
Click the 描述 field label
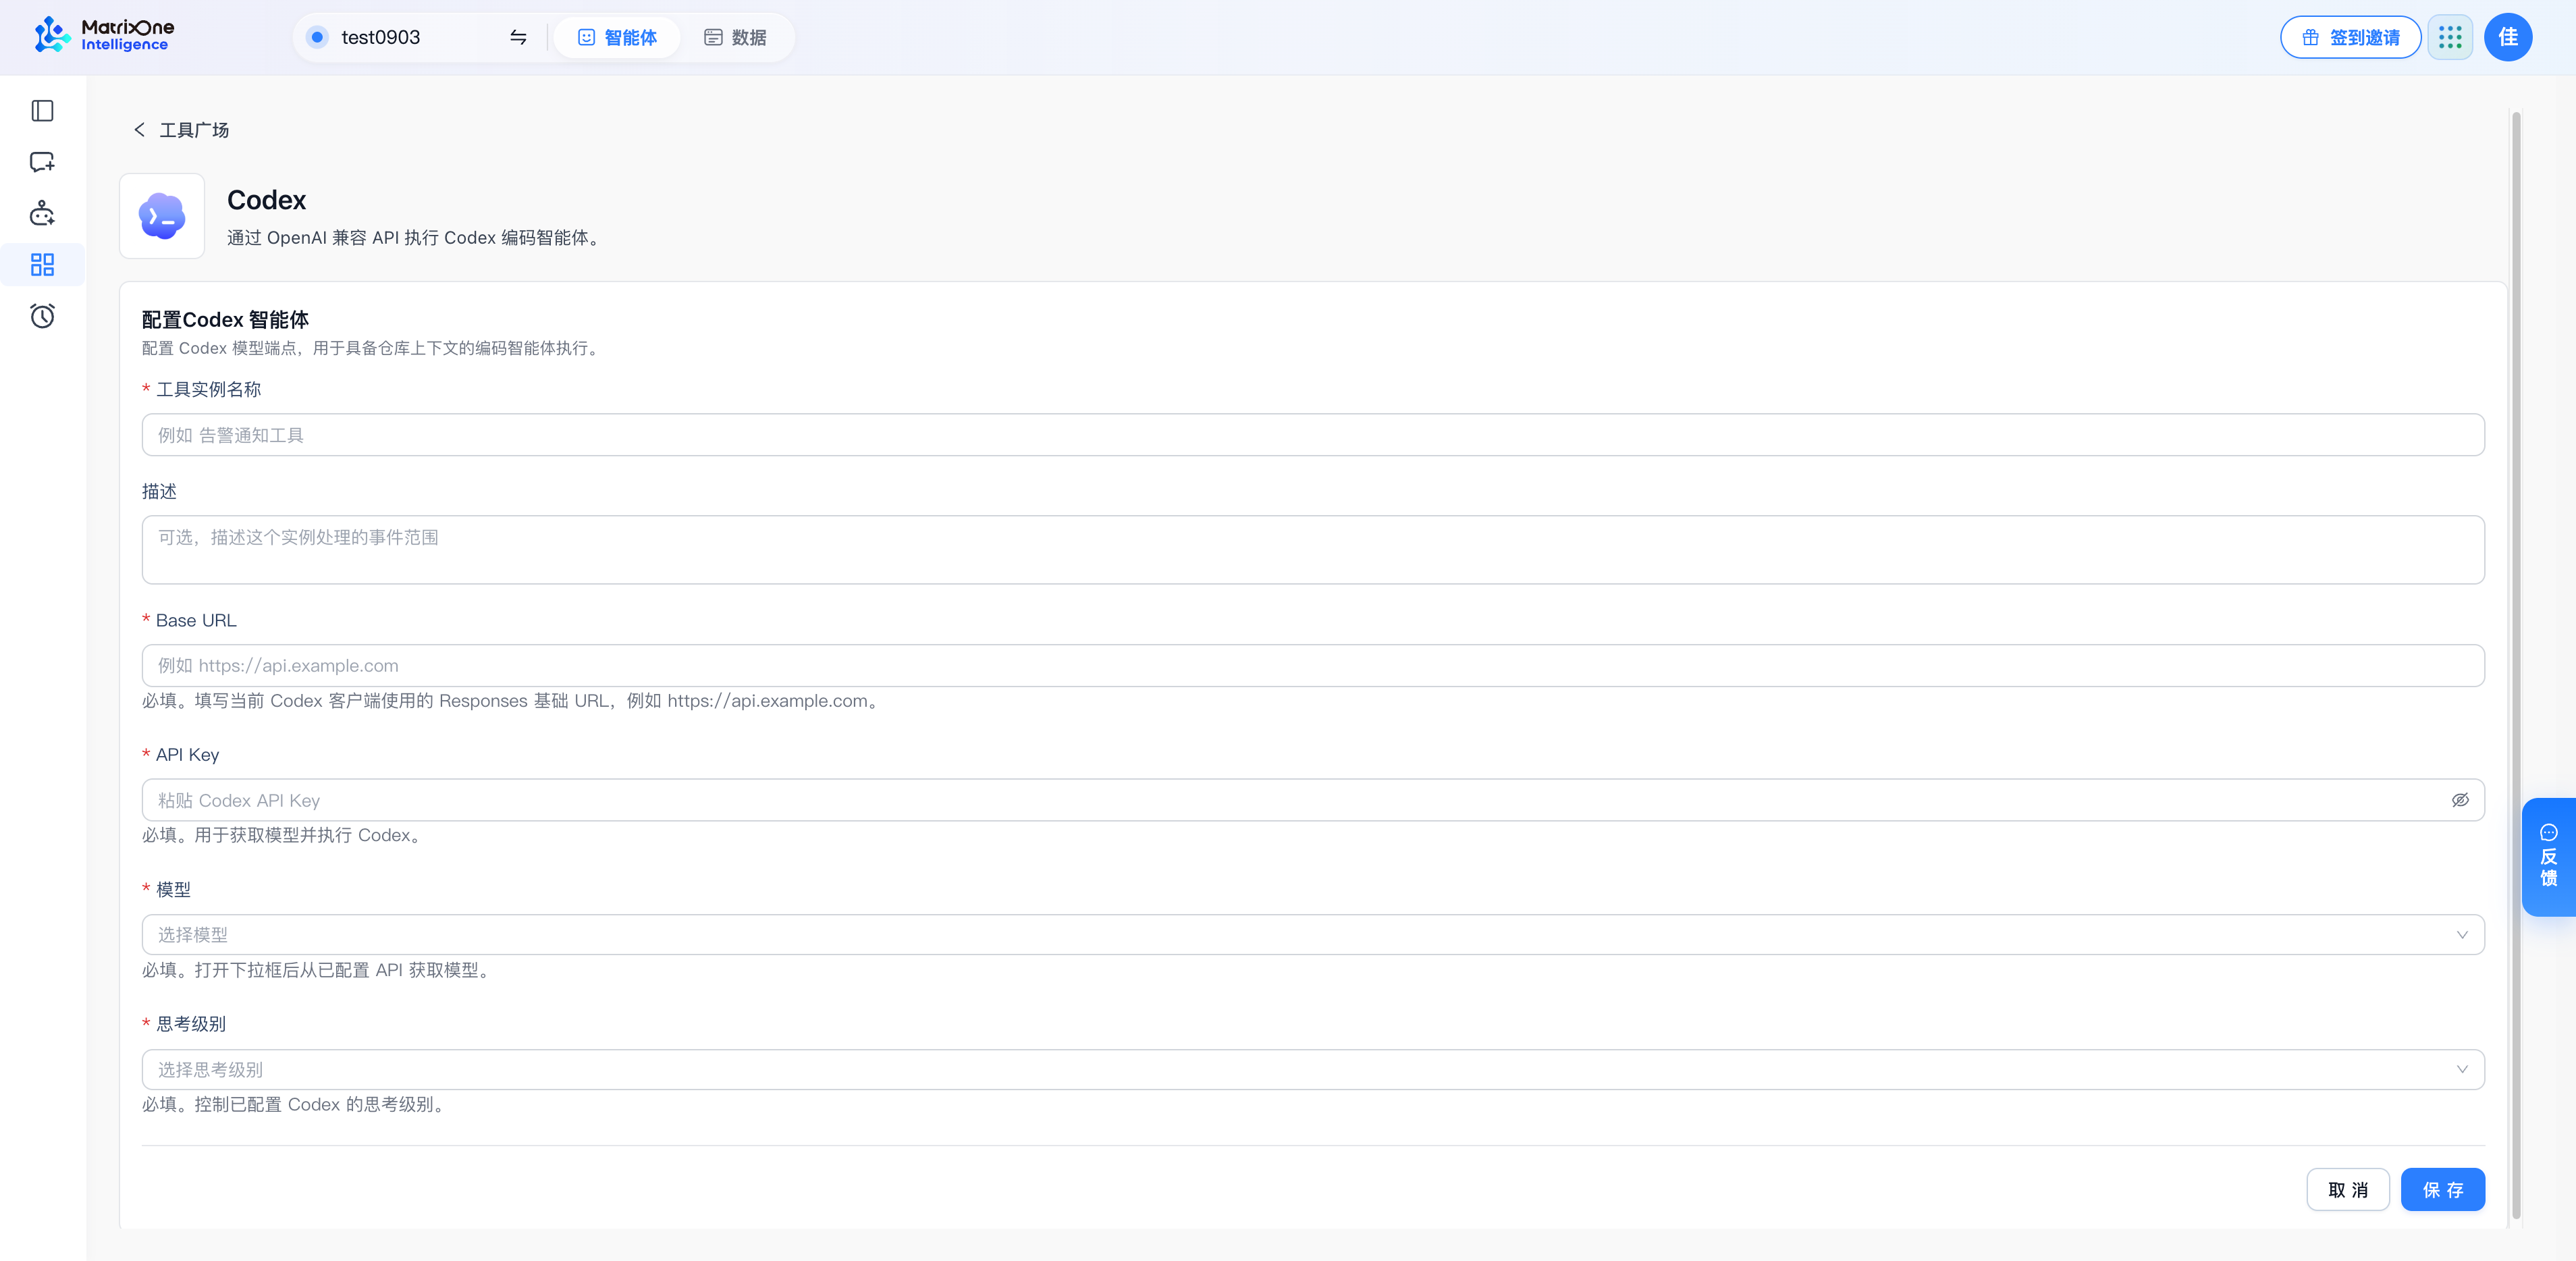159,492
